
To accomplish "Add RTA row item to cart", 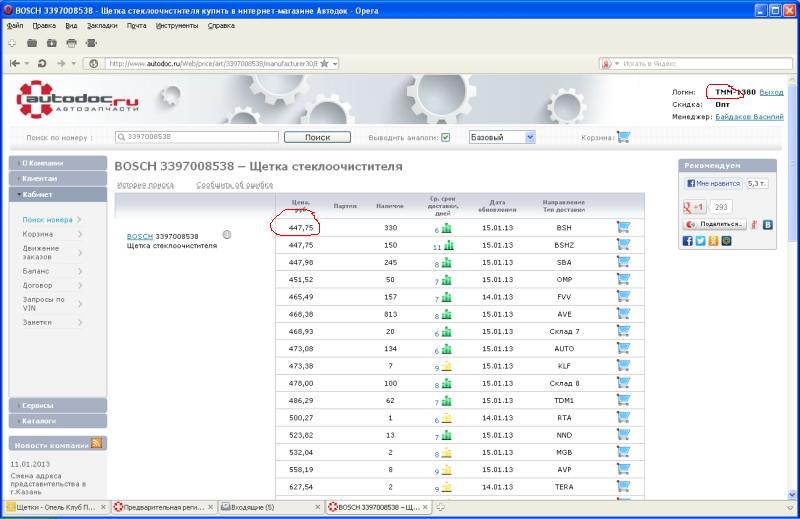I will click(623, 417).
